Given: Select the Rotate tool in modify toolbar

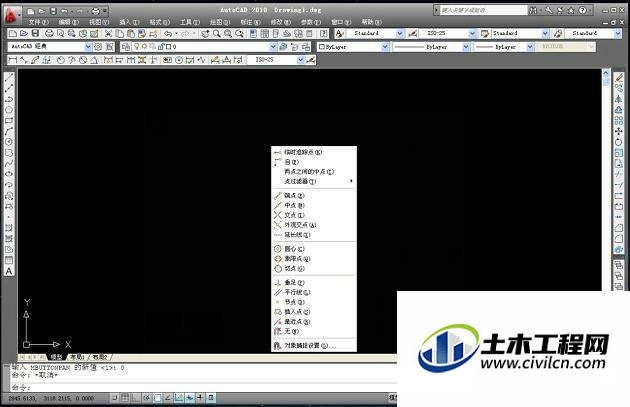Looking at the screenshot, I should click(x=619, y=142).
